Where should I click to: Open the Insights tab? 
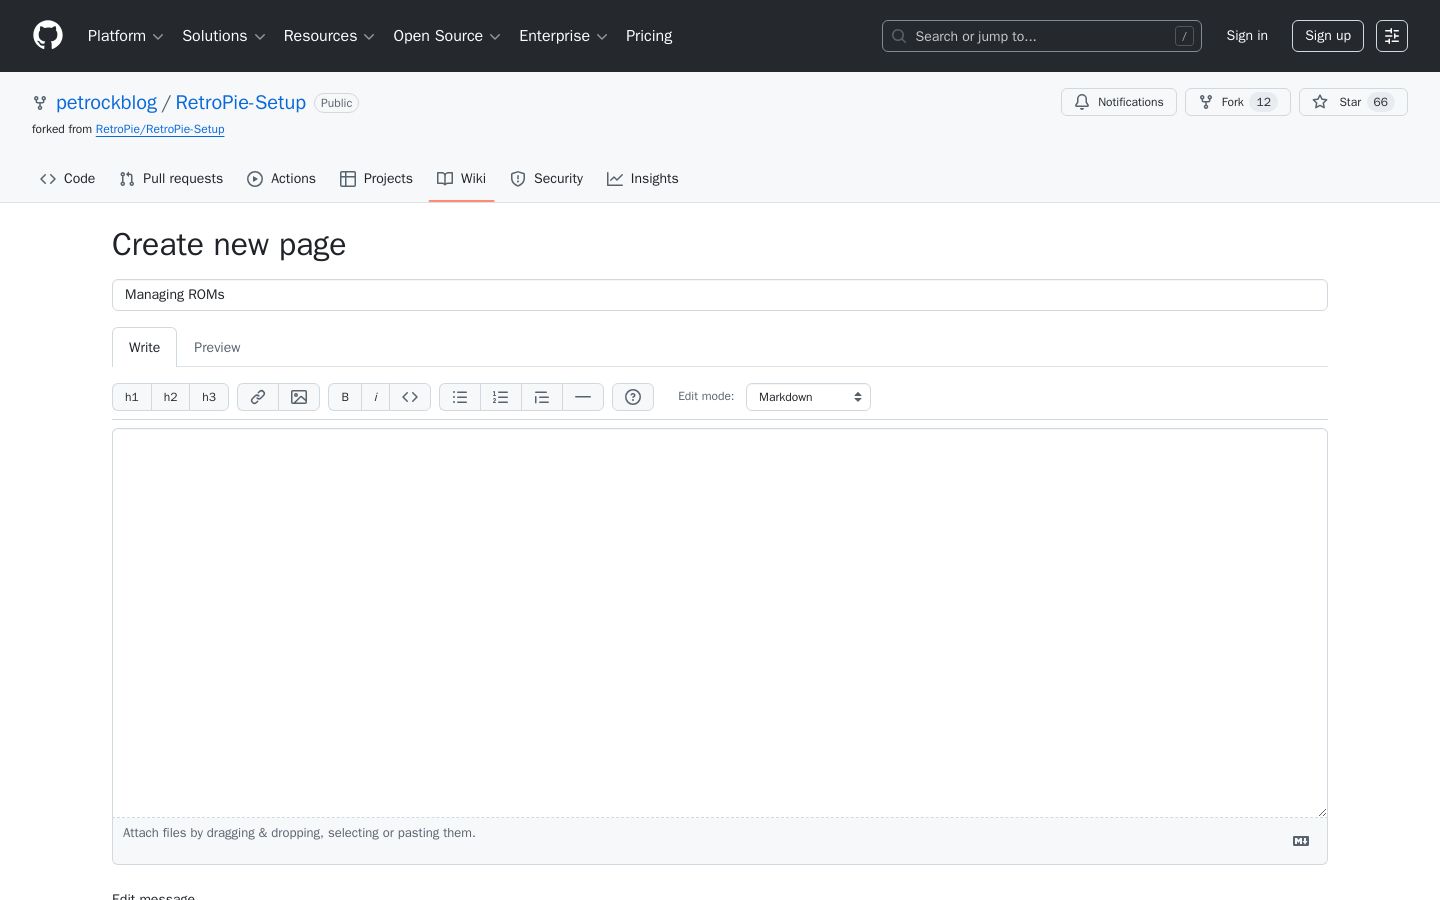click(643, 179)
